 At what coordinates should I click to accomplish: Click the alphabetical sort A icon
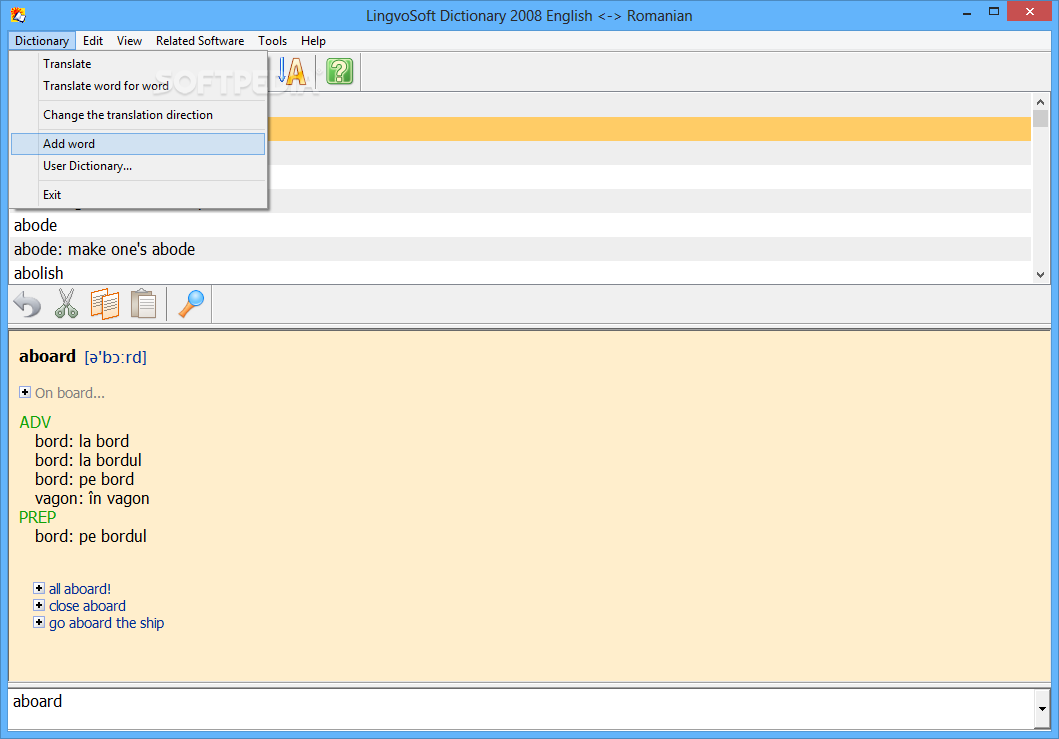(292, 72)
